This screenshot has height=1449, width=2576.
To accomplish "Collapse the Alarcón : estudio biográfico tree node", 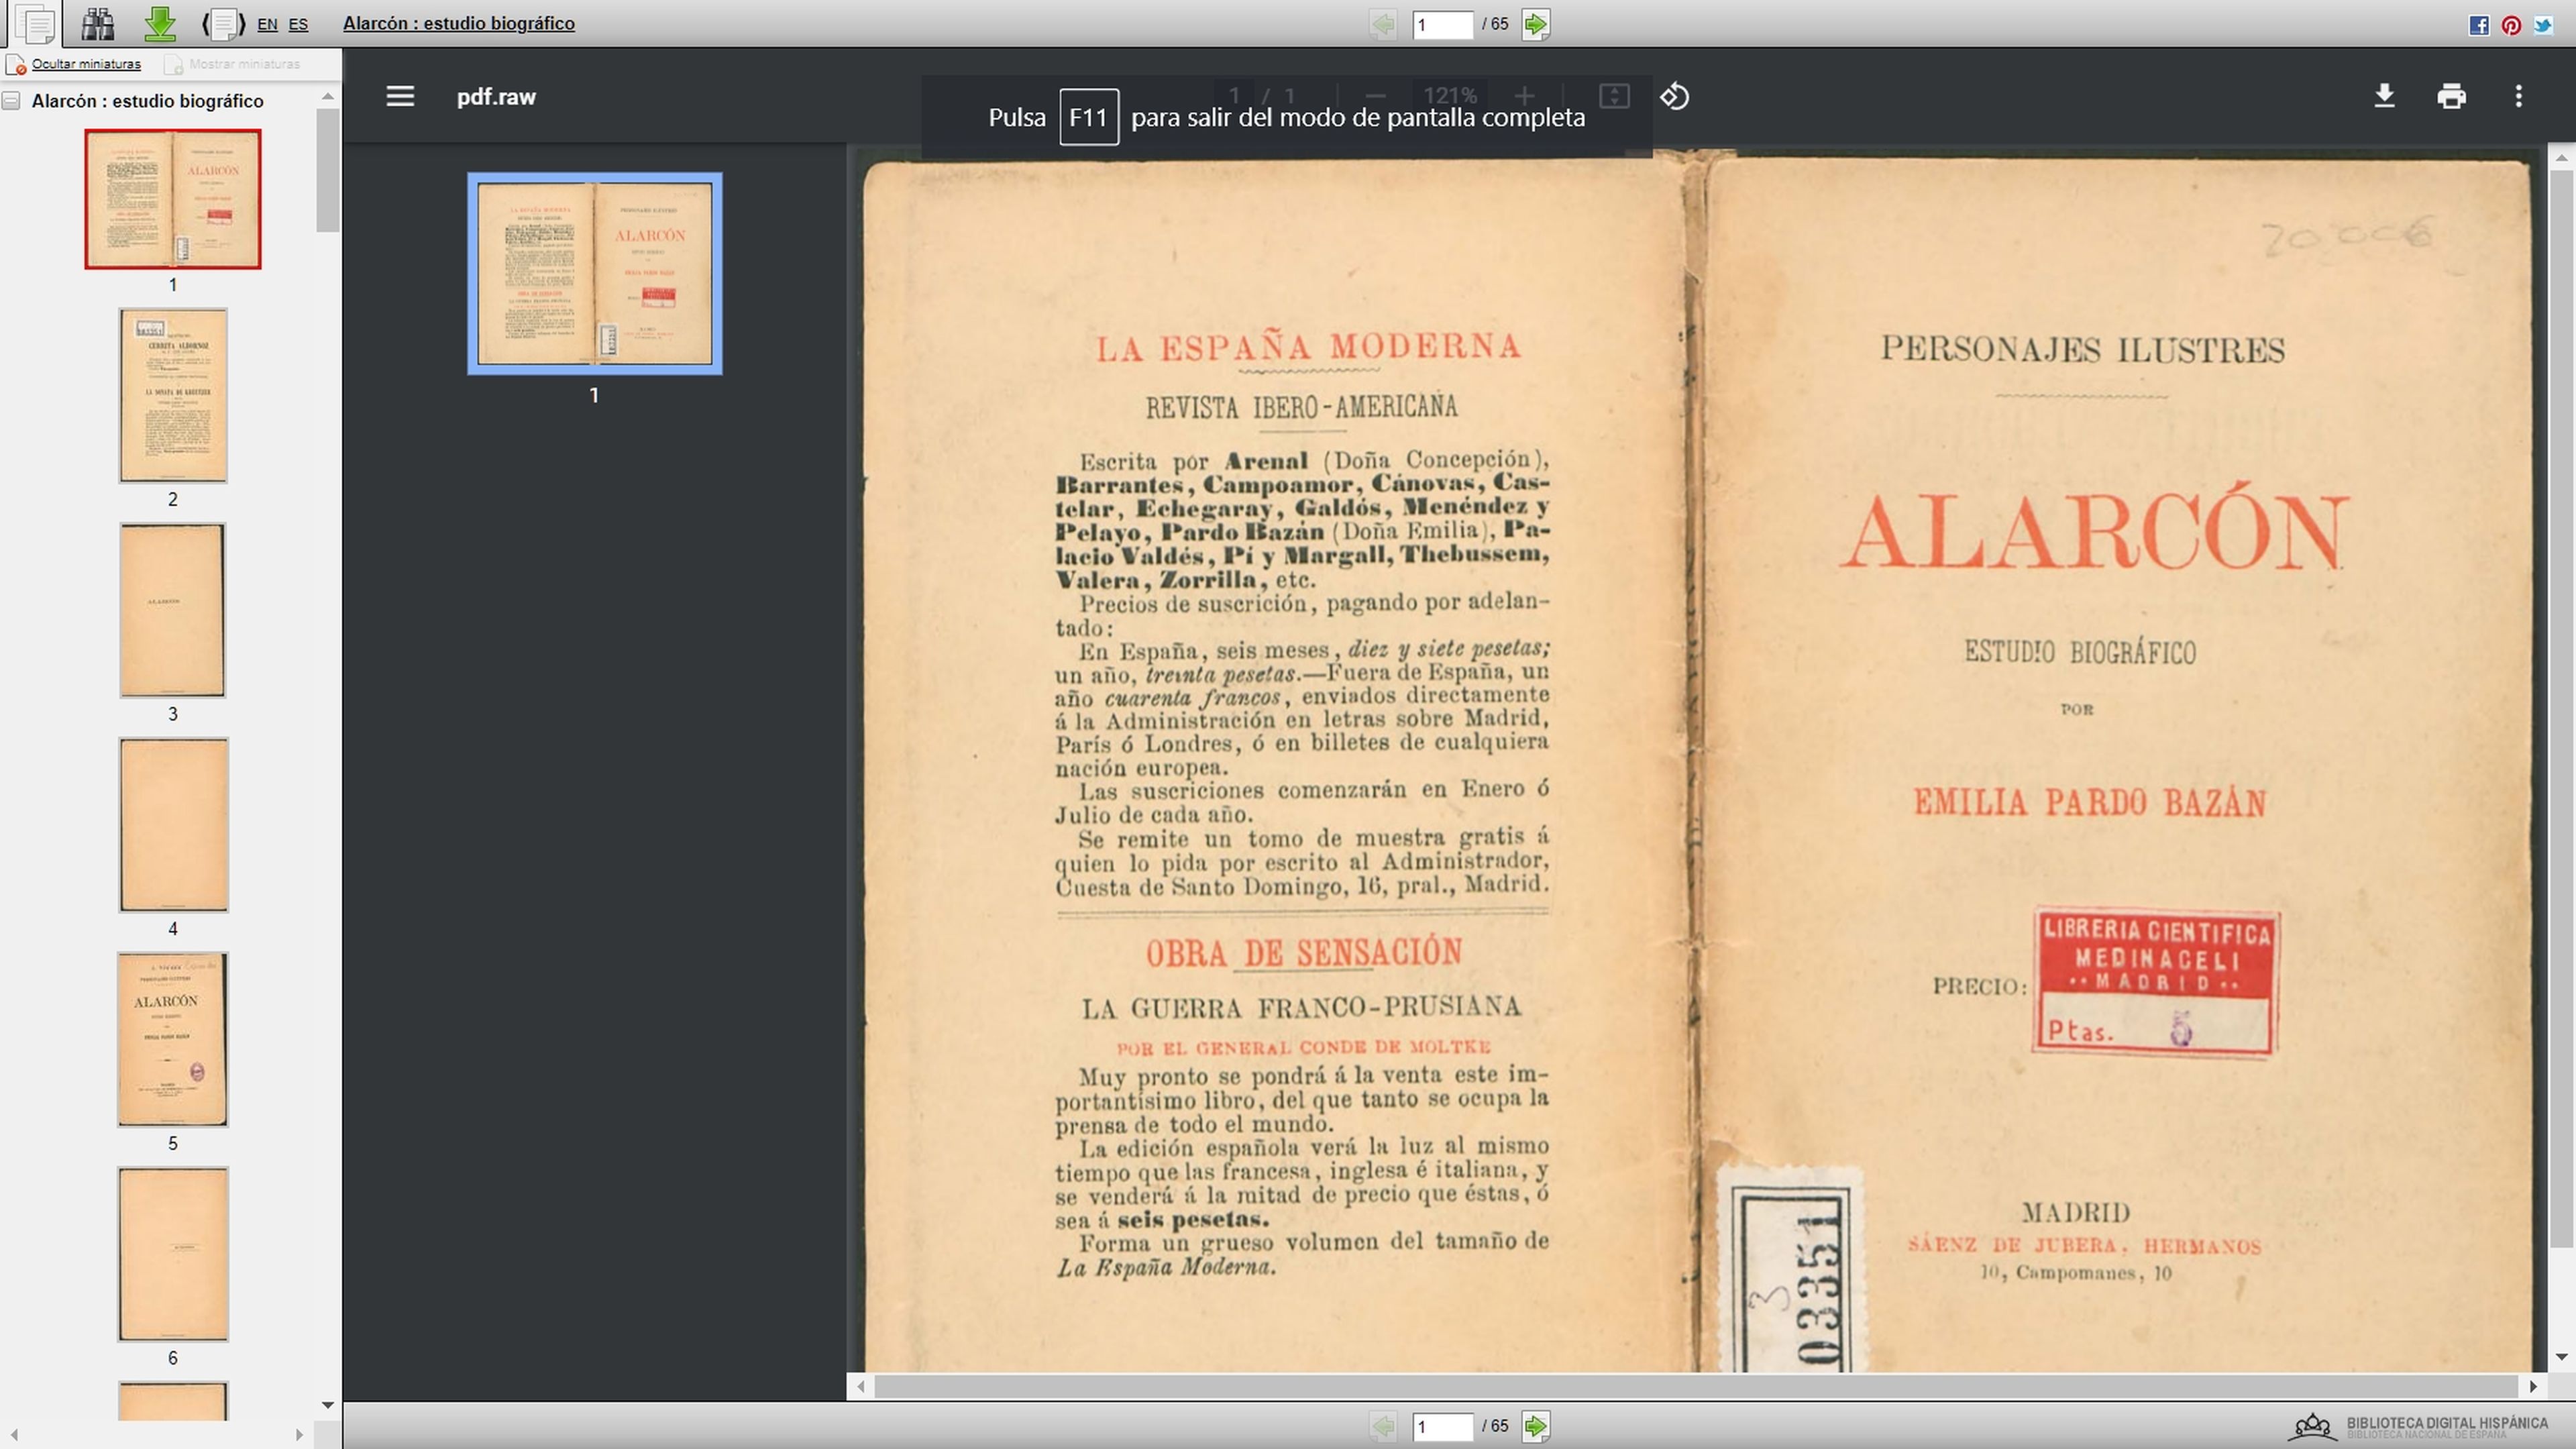I will point(11,101).
